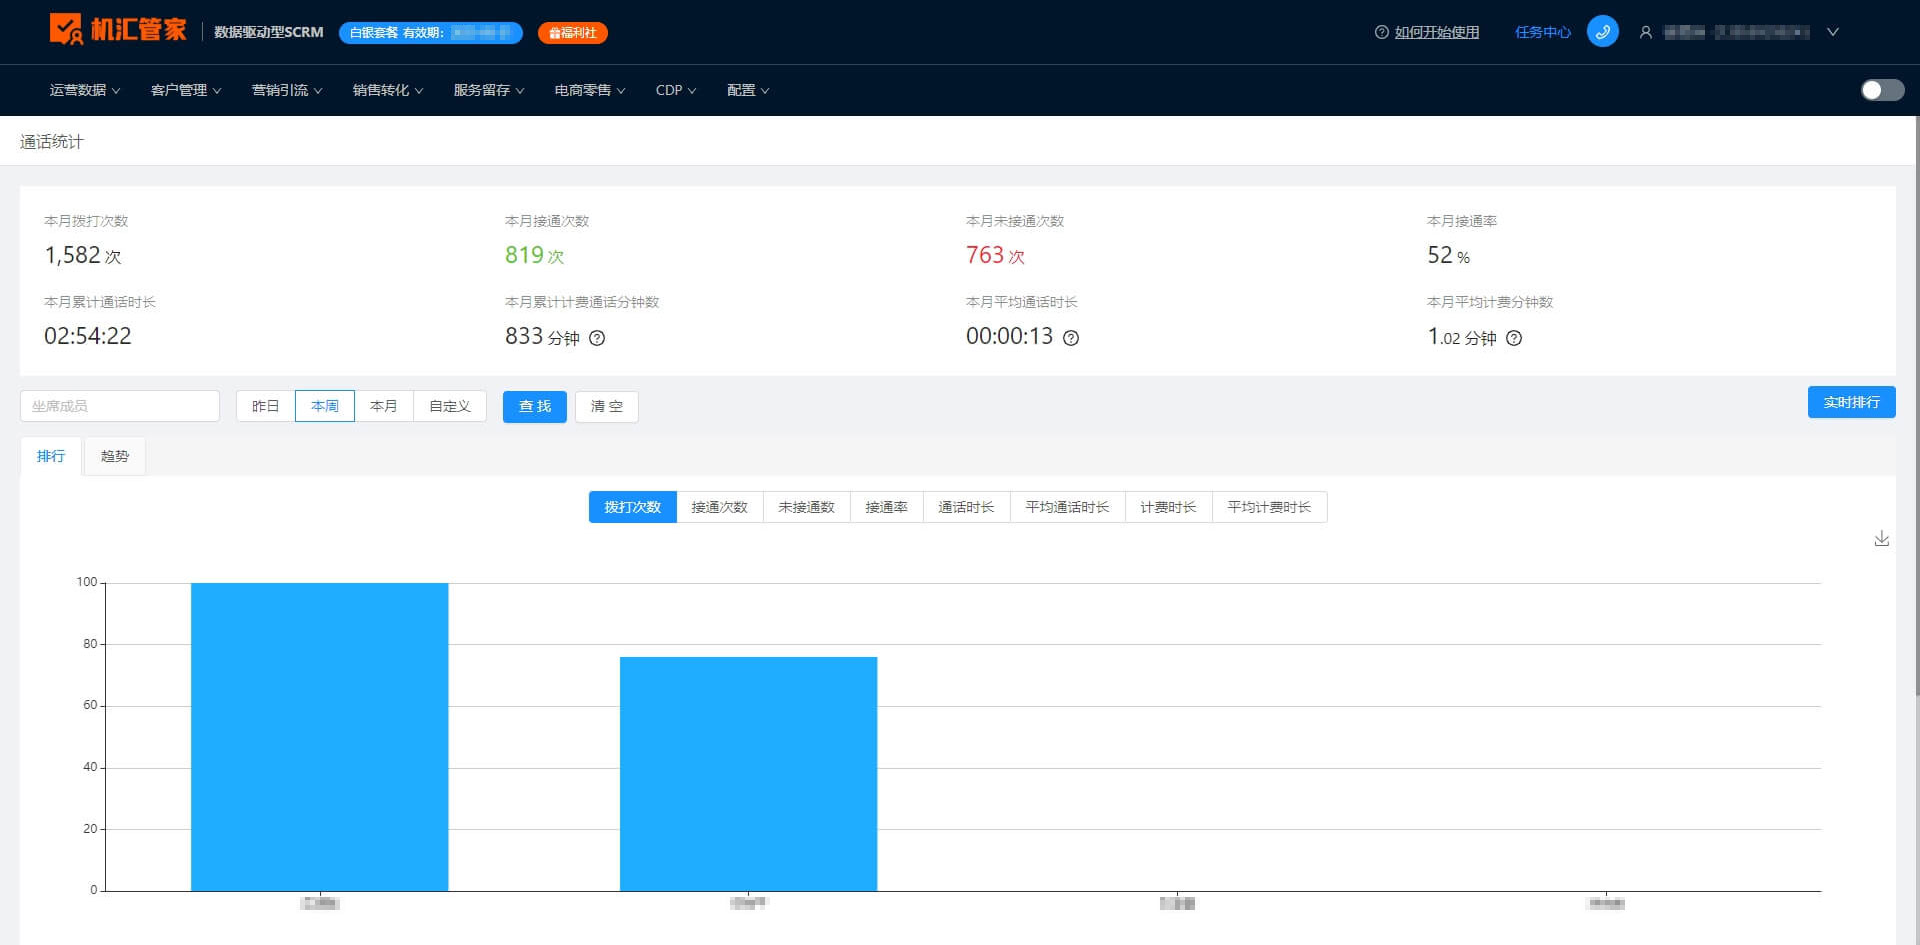Expand the 配置 menu
1920x945 pixels.
tap(748, 90)
